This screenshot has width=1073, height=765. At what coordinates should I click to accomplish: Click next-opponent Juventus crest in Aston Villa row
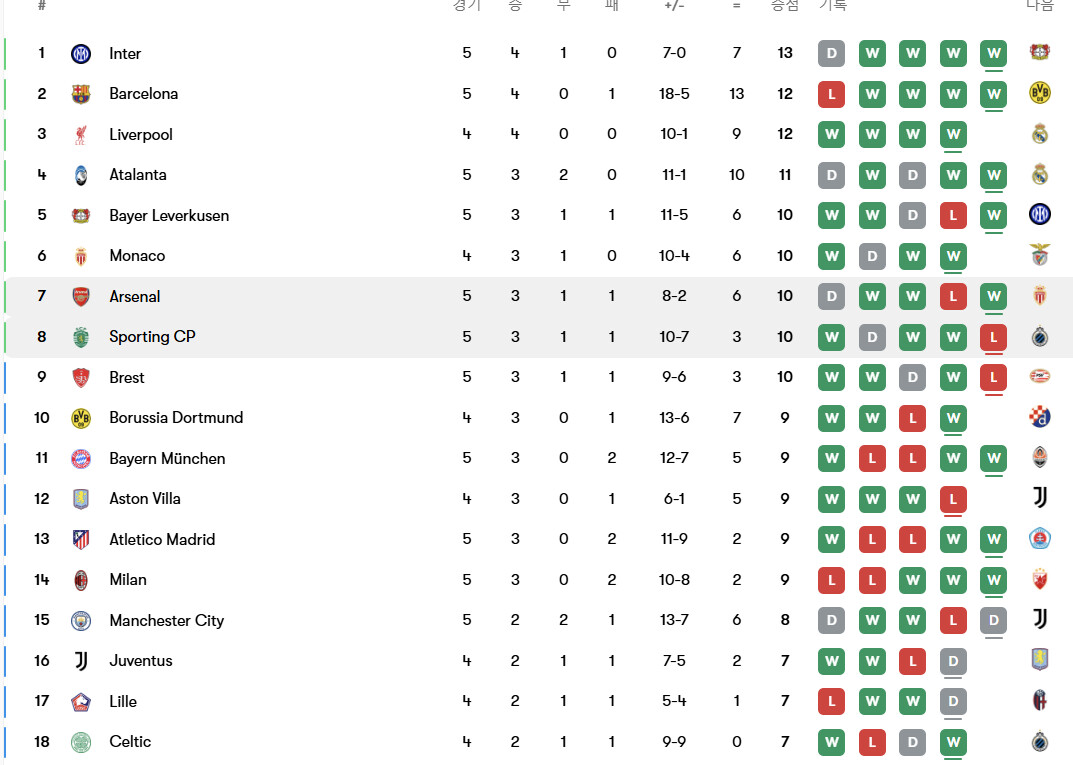[1040, 498]
